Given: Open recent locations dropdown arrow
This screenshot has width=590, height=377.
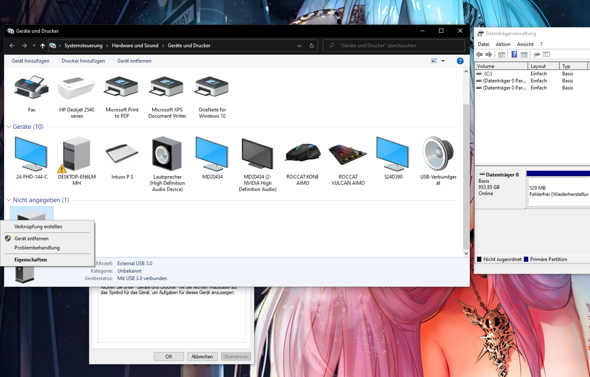Looking at the screenshot, I should point(34,46).
